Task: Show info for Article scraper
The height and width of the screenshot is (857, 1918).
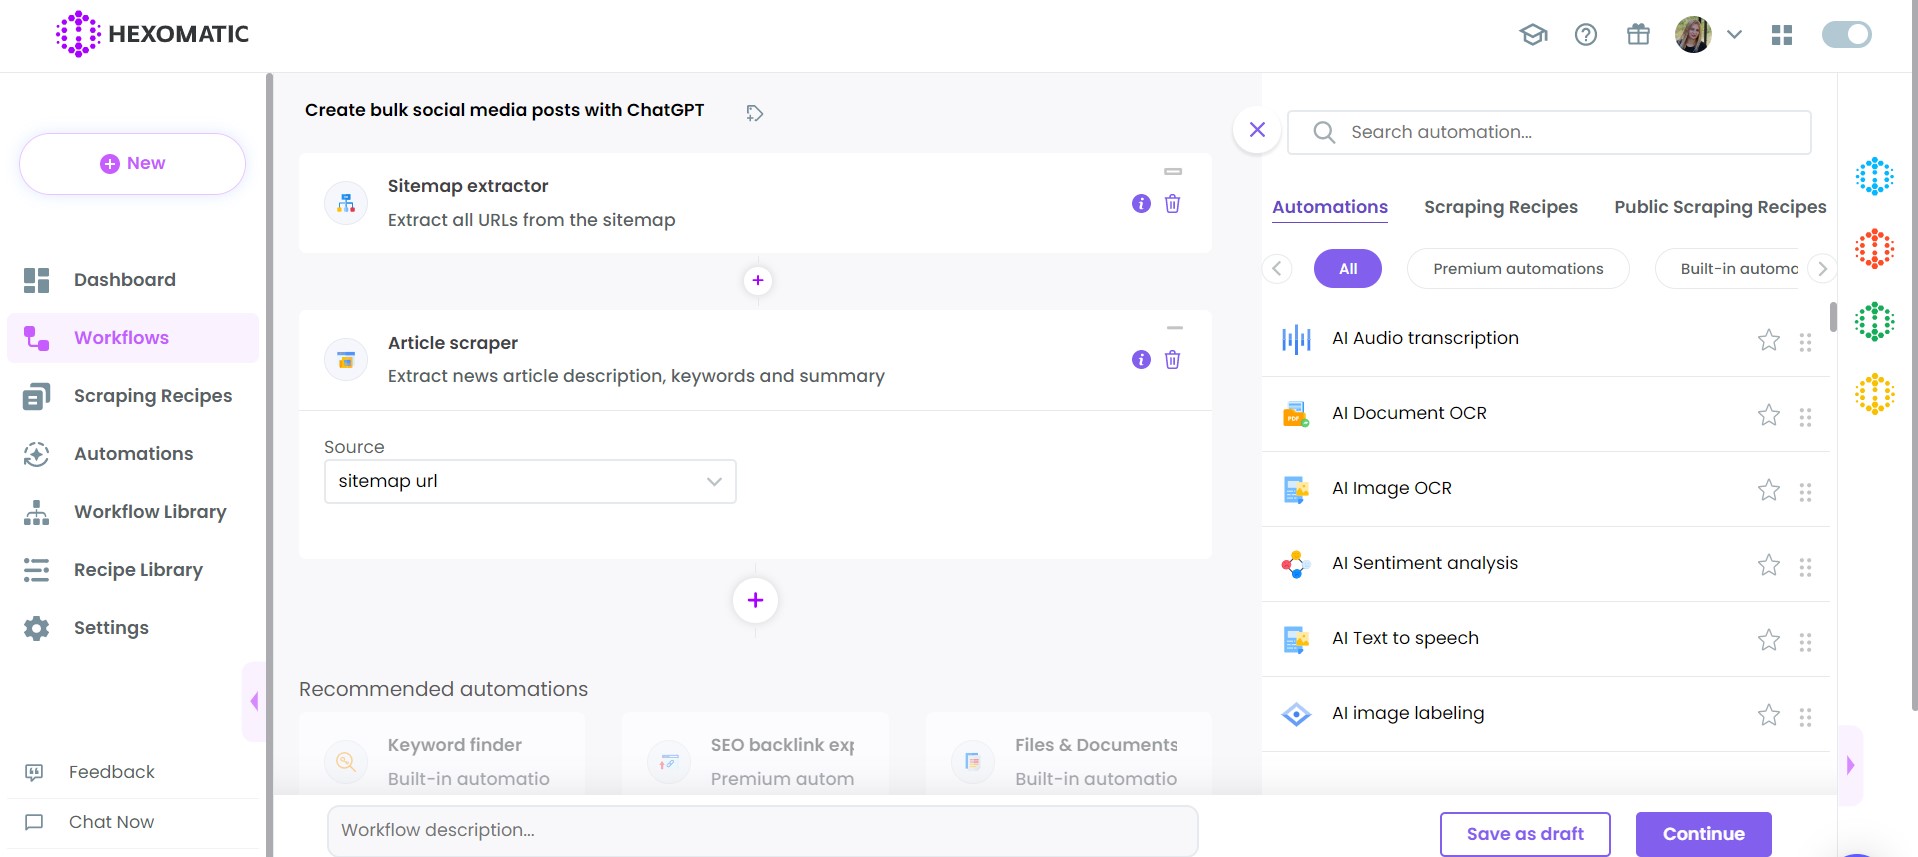Action: click(1141, 360)
